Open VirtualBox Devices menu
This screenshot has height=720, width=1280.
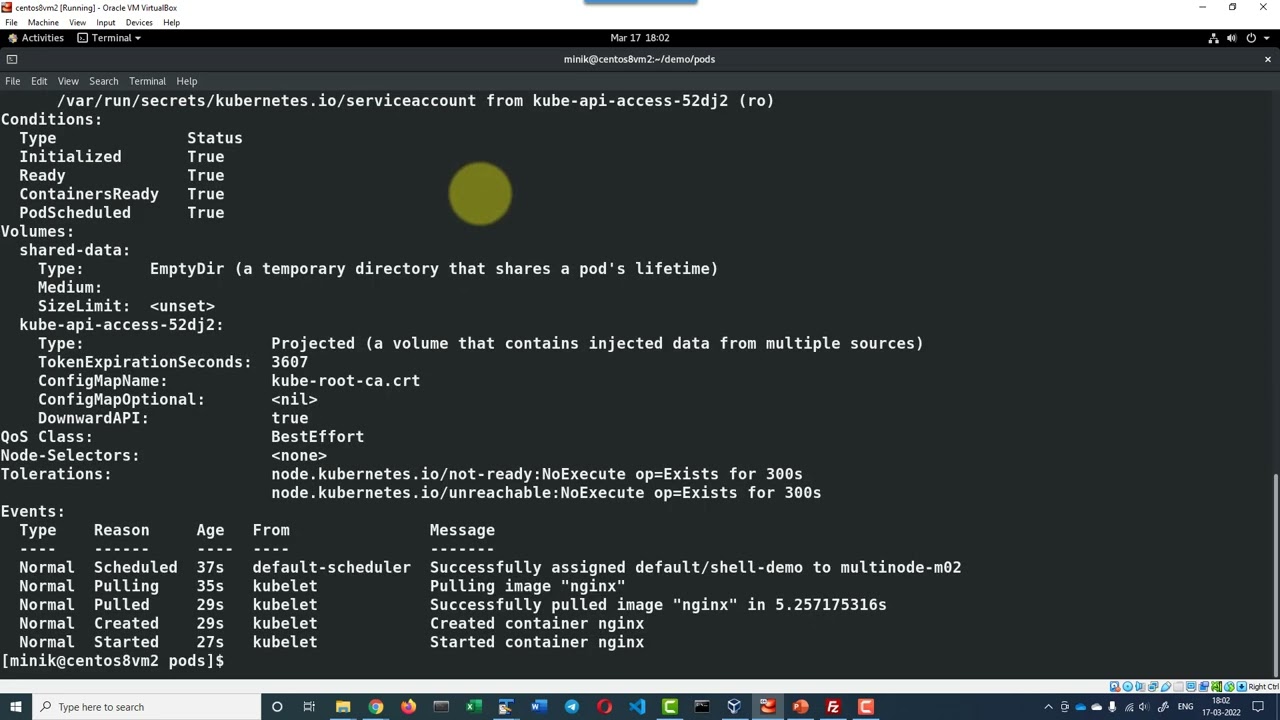point(139,22)
